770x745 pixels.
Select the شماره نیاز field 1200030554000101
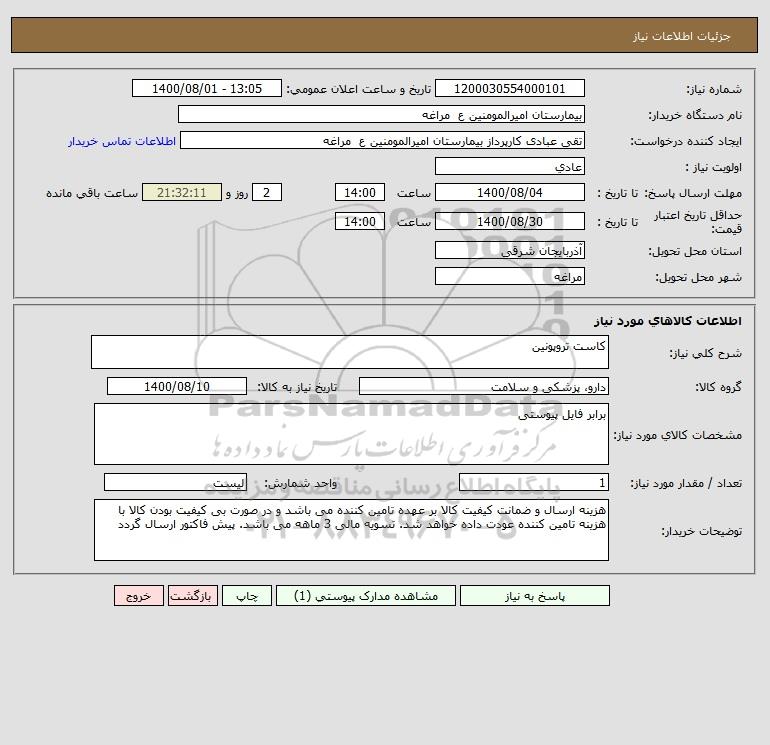510,88
